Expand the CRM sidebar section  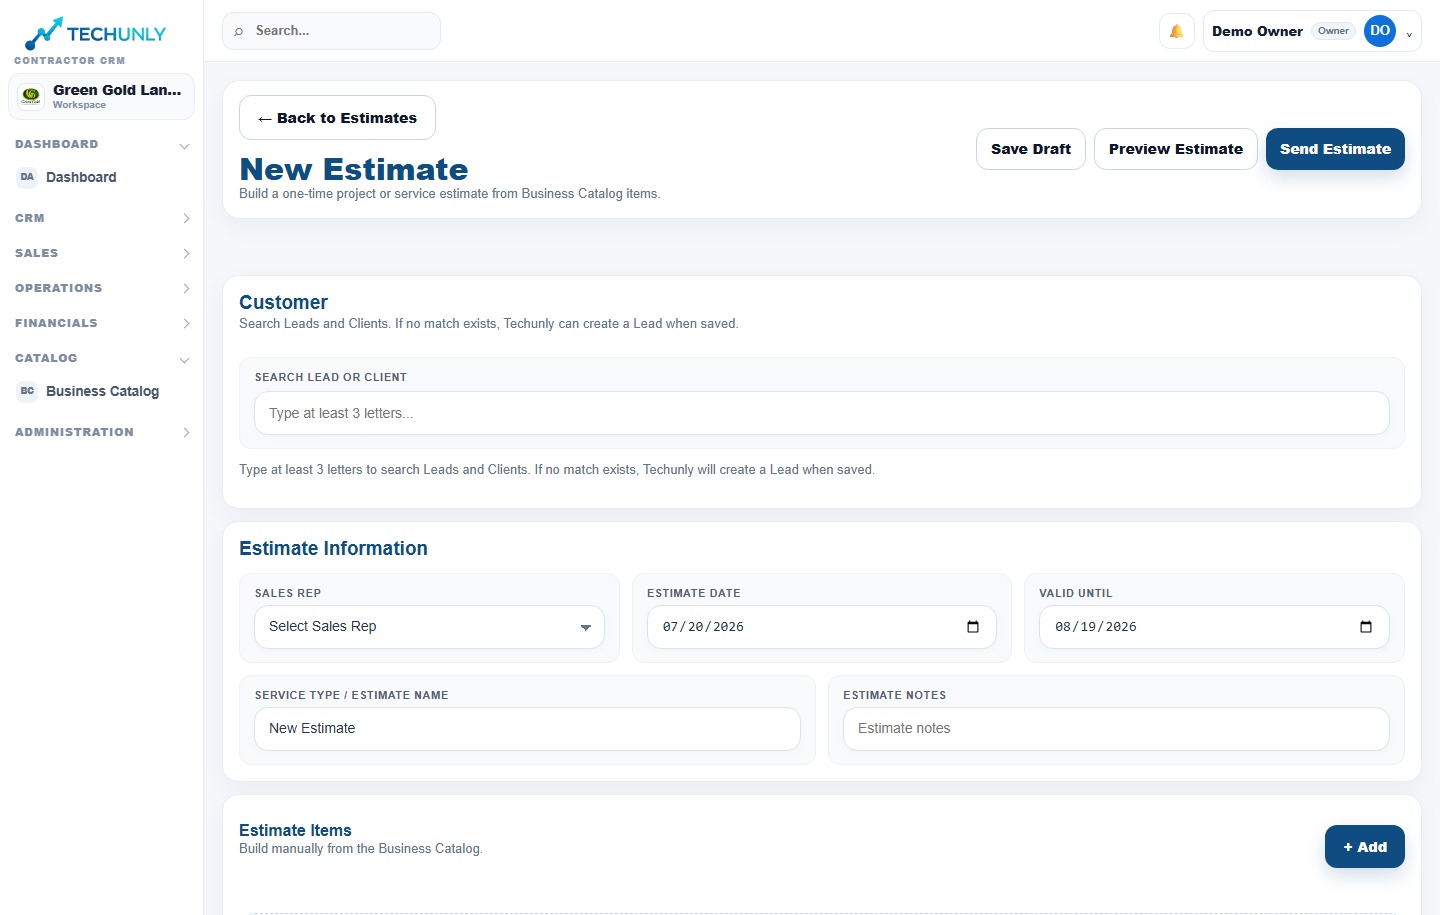(186, 218)
